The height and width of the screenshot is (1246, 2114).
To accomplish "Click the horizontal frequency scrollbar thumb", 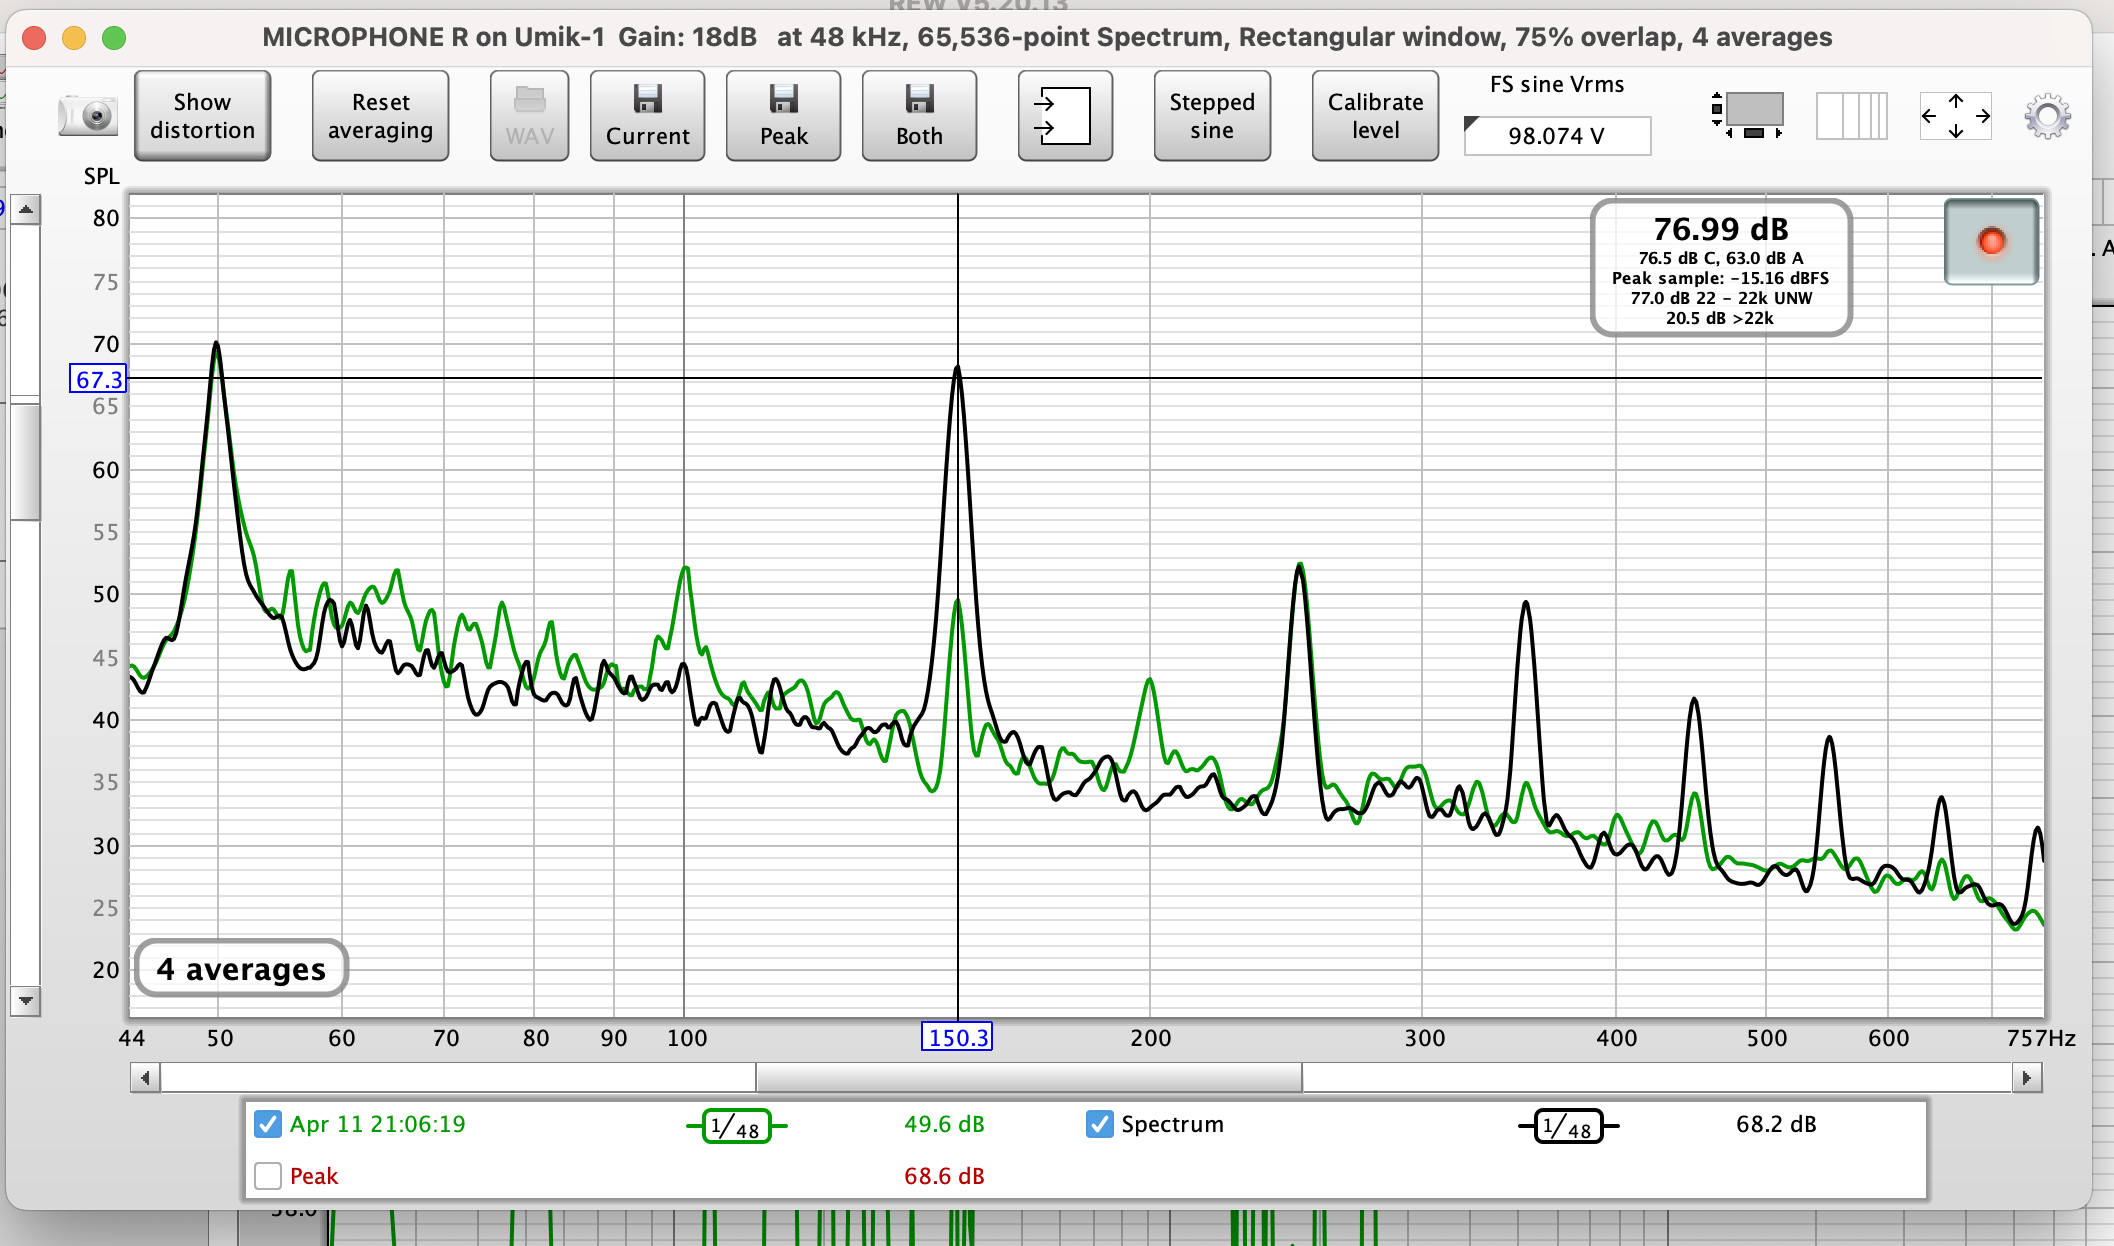I will [1028, 1078].
